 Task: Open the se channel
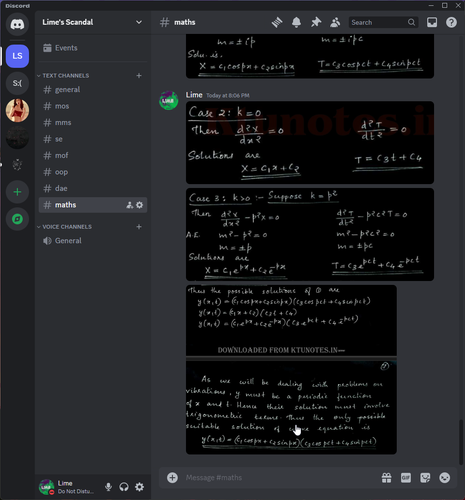pos(93,139)
